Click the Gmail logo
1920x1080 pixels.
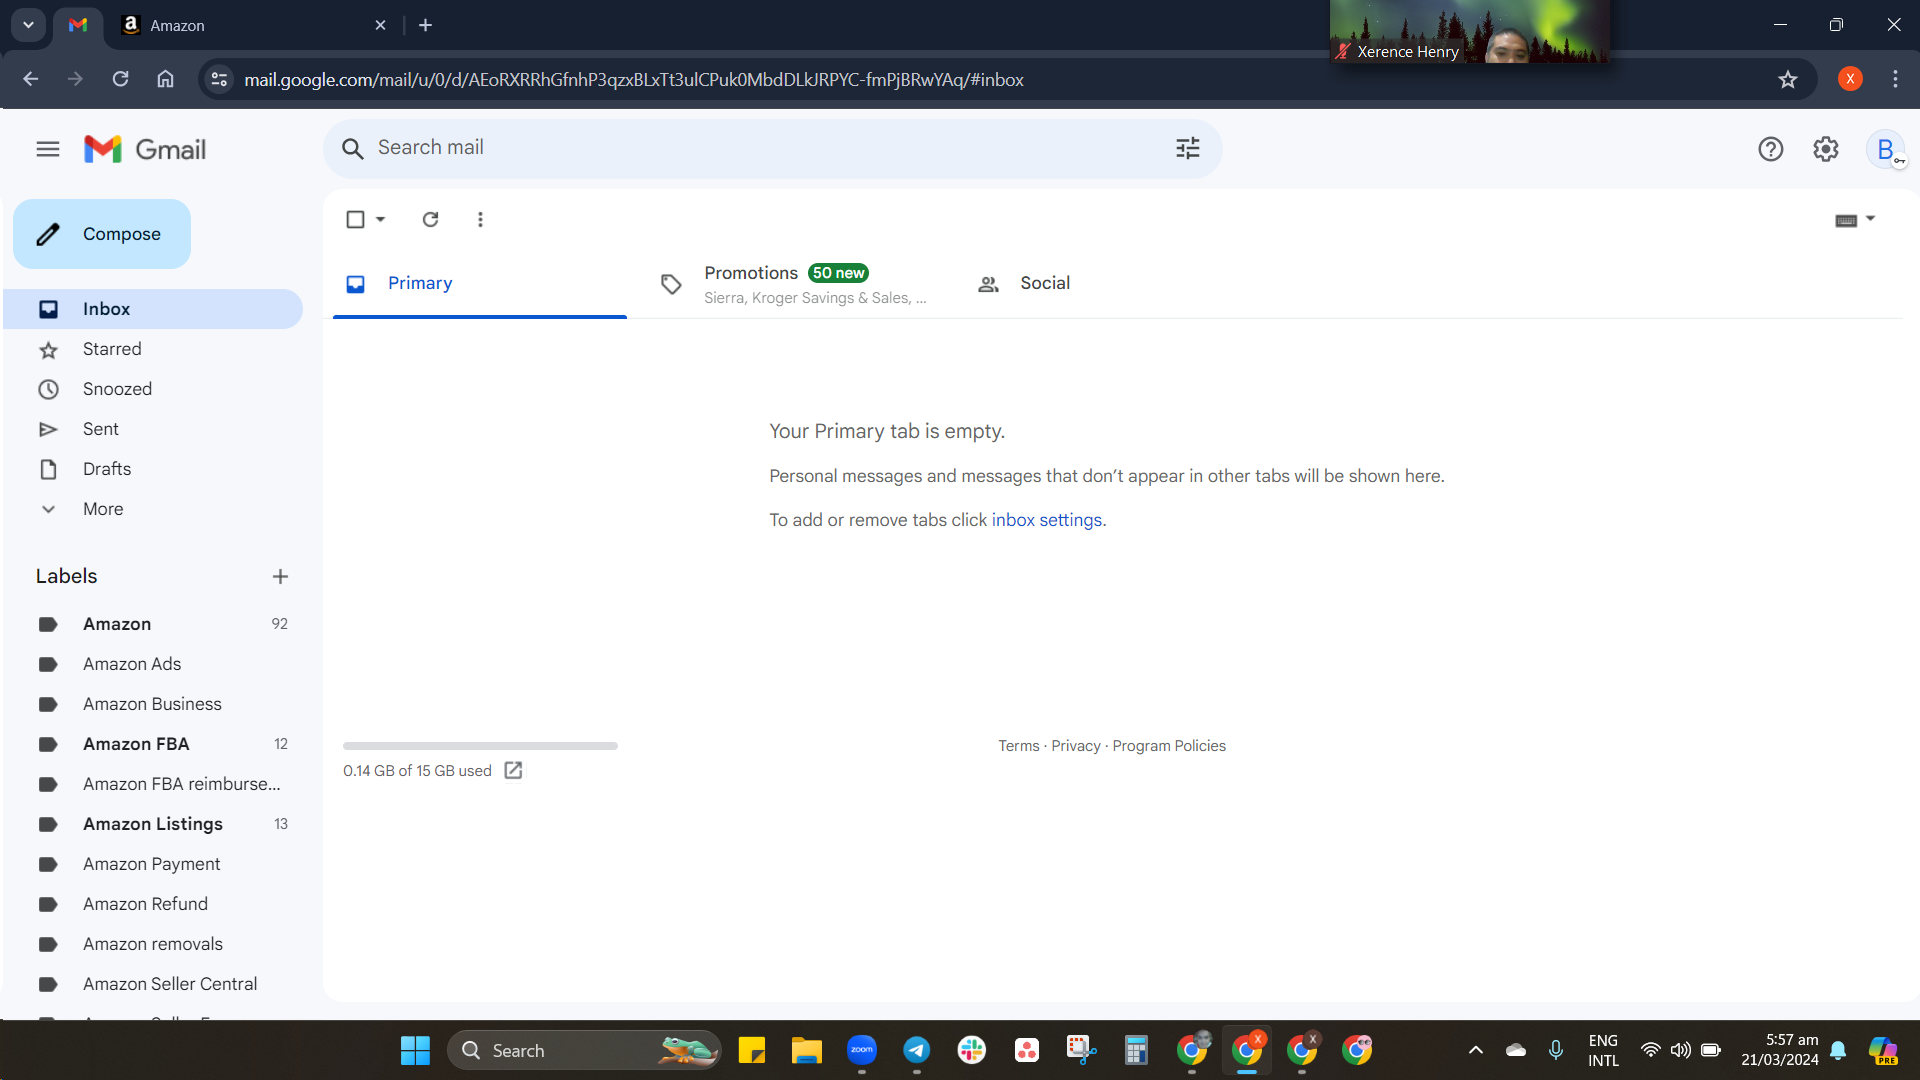(x=145, y=150)
